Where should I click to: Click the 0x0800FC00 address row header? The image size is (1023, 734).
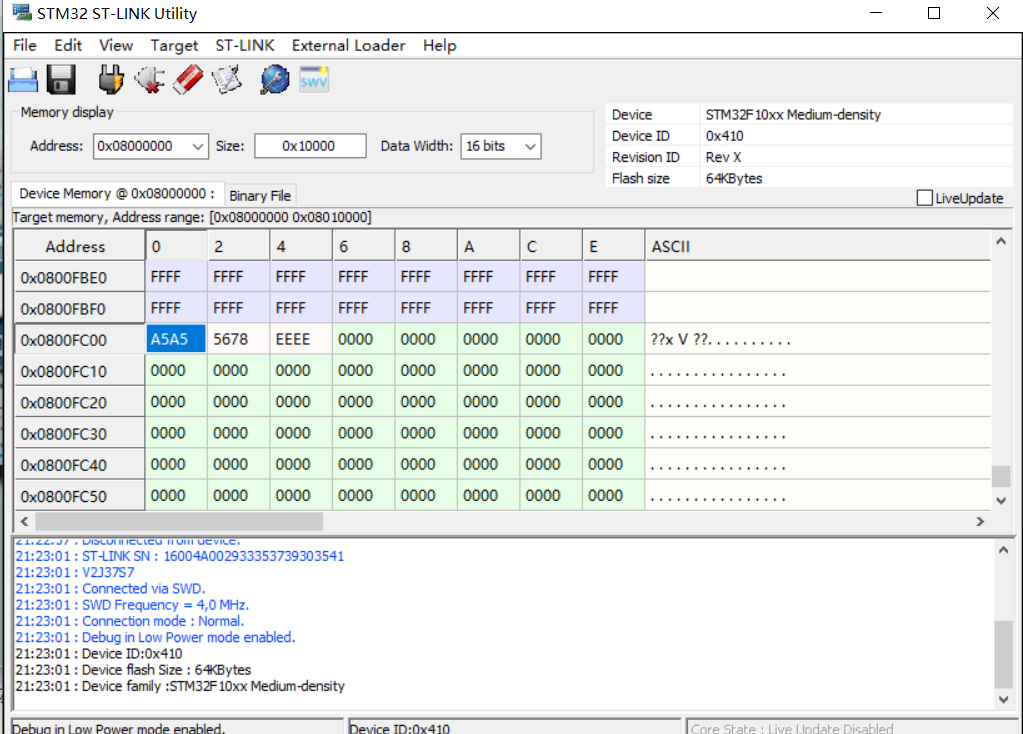(x=80, y=340)
